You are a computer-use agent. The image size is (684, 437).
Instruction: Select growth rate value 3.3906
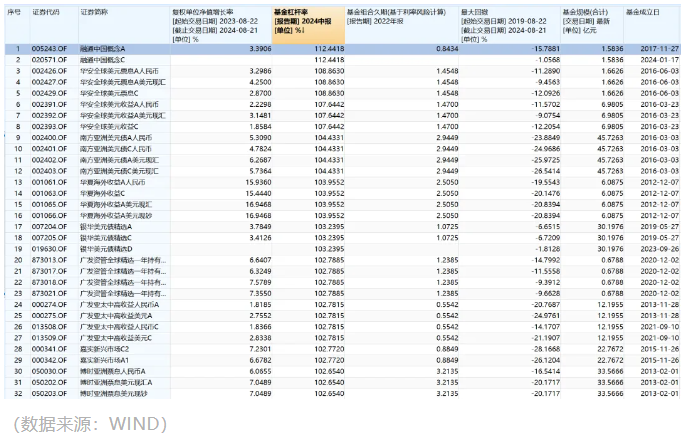coord(260,49)
